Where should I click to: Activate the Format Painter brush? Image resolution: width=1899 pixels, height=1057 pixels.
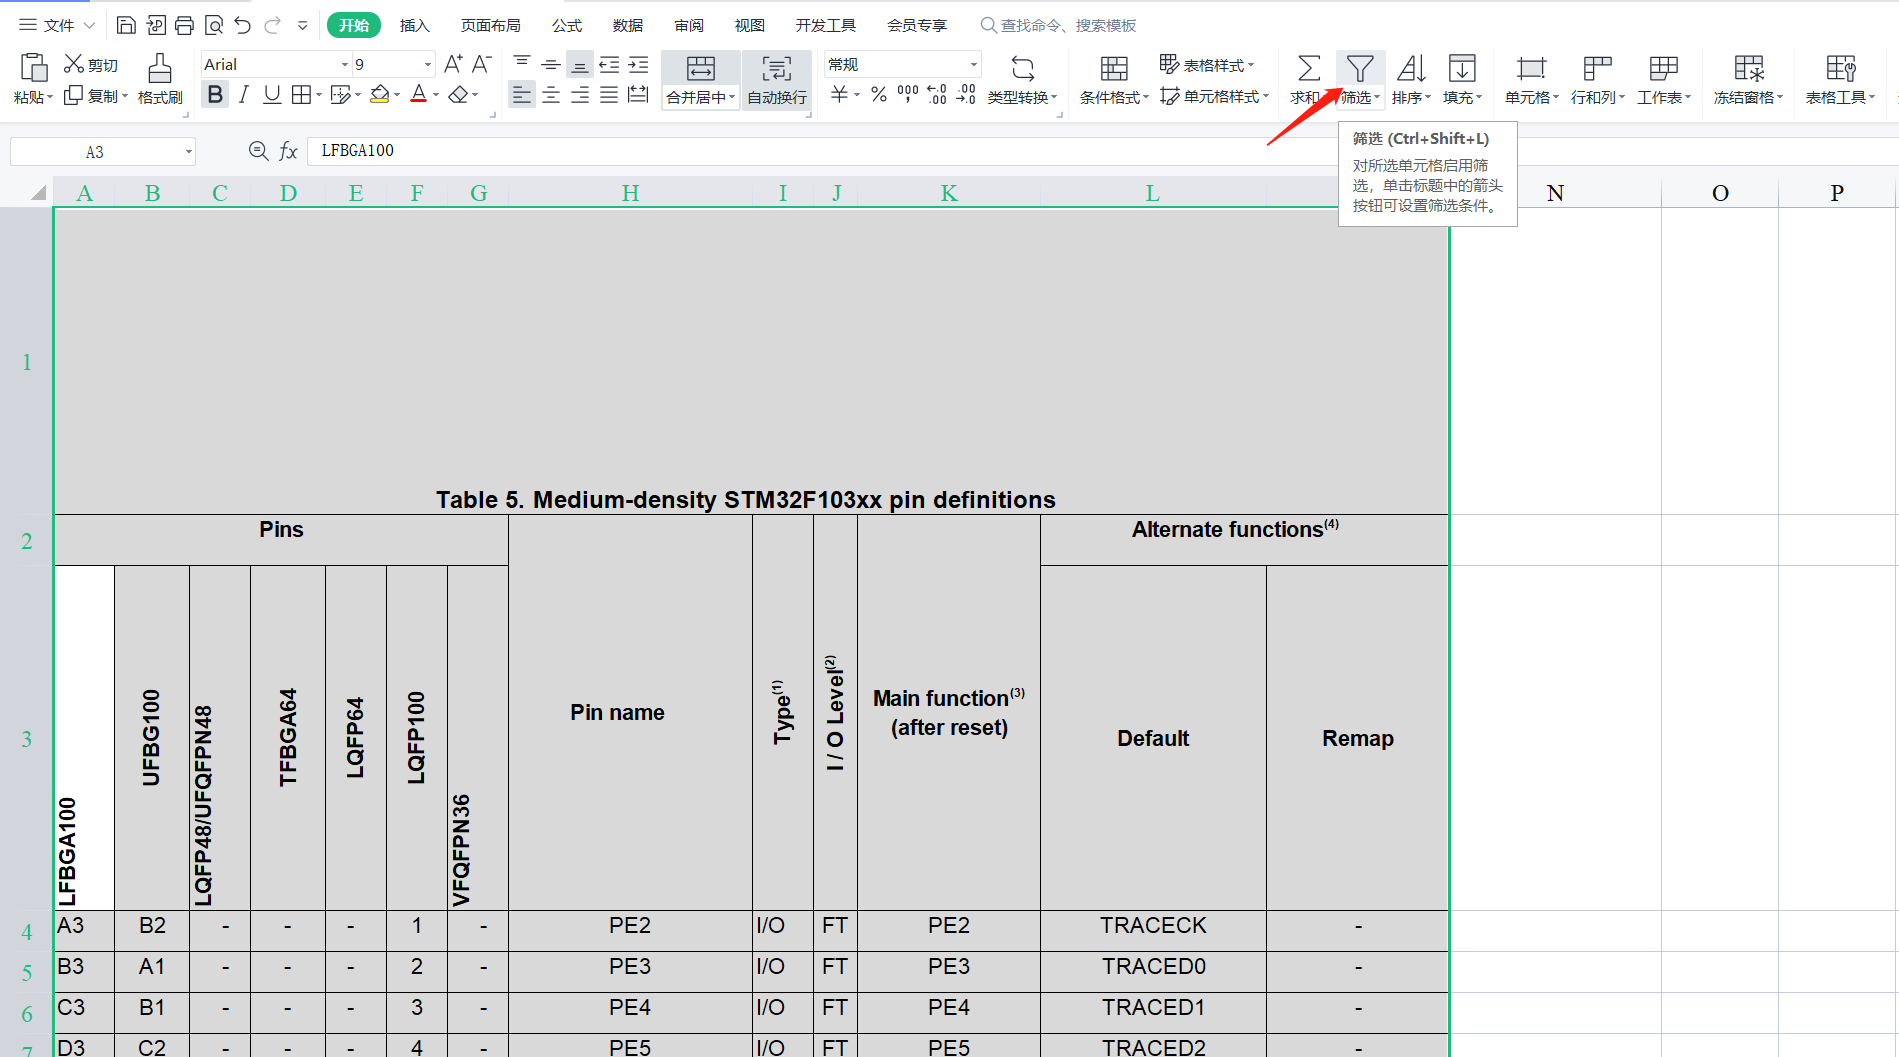click(x=160, y=68)
